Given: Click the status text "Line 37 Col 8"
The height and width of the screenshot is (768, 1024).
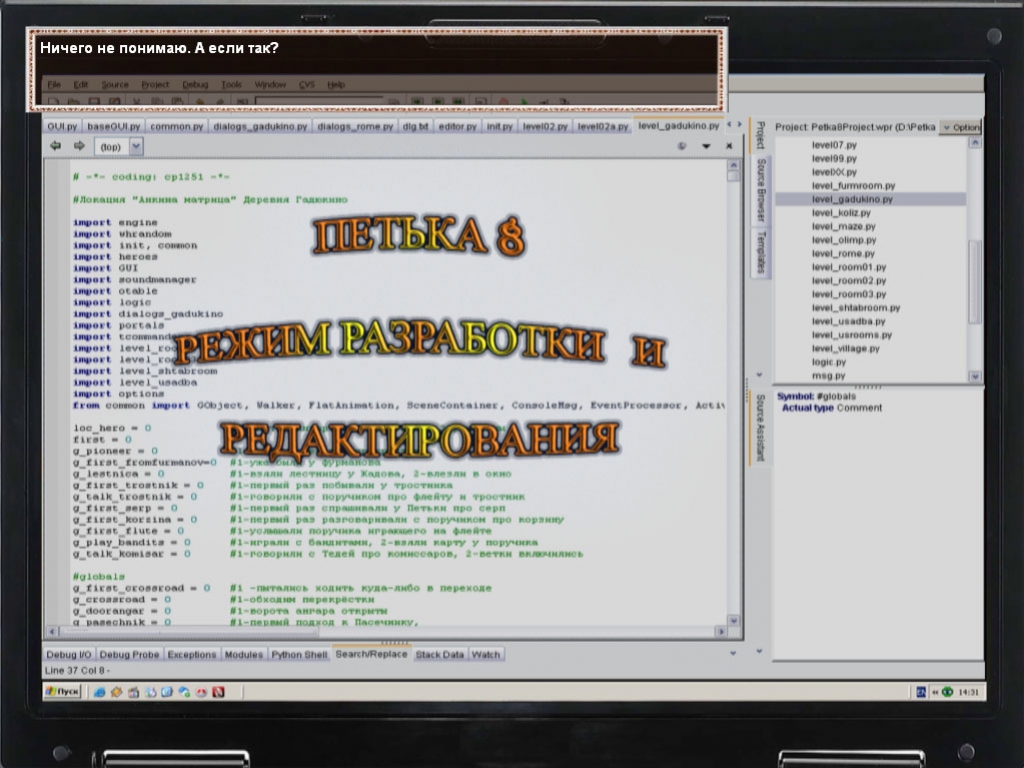Looking at the screenshot, I should [77, 671].
